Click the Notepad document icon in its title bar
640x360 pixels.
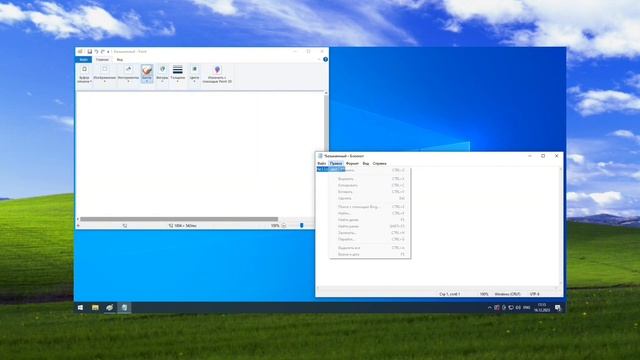tap(320, 156)
